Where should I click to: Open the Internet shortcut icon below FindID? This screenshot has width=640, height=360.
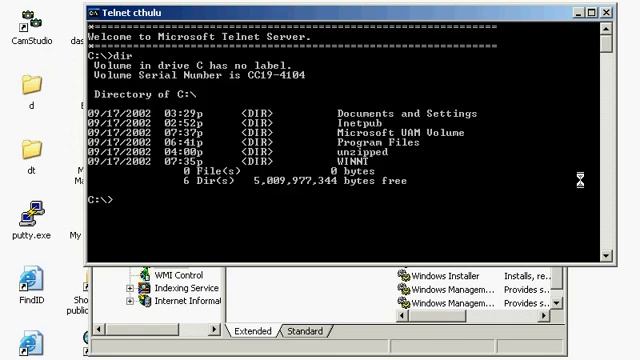point(31,343)
